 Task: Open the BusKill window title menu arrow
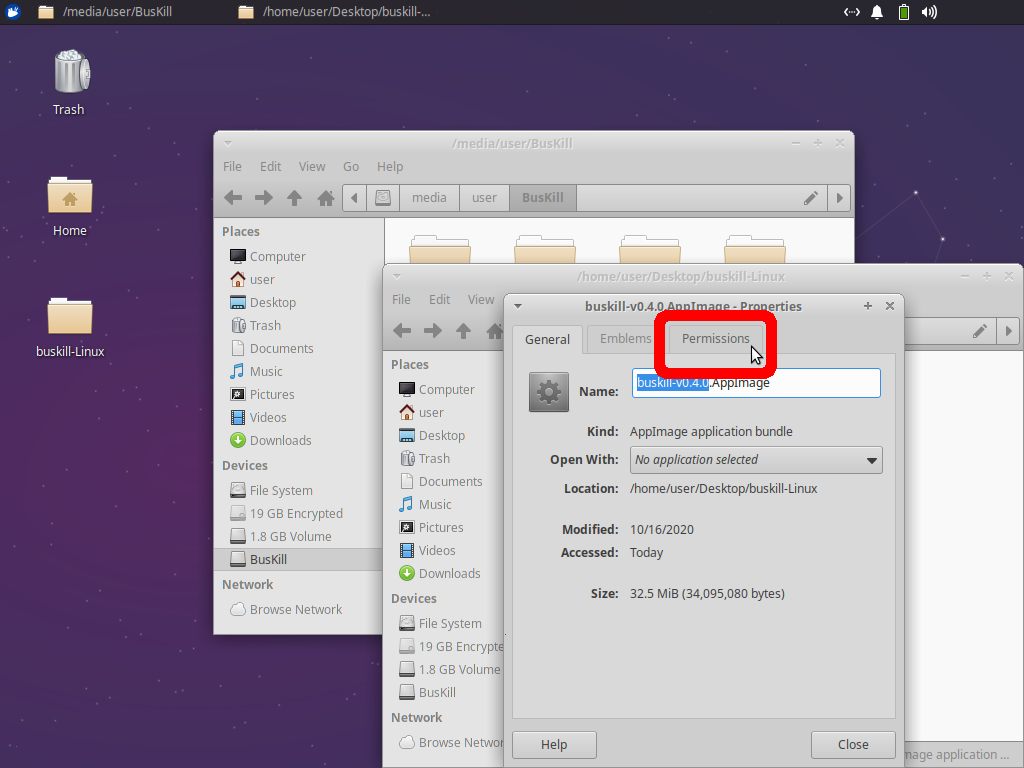[227, 143]
